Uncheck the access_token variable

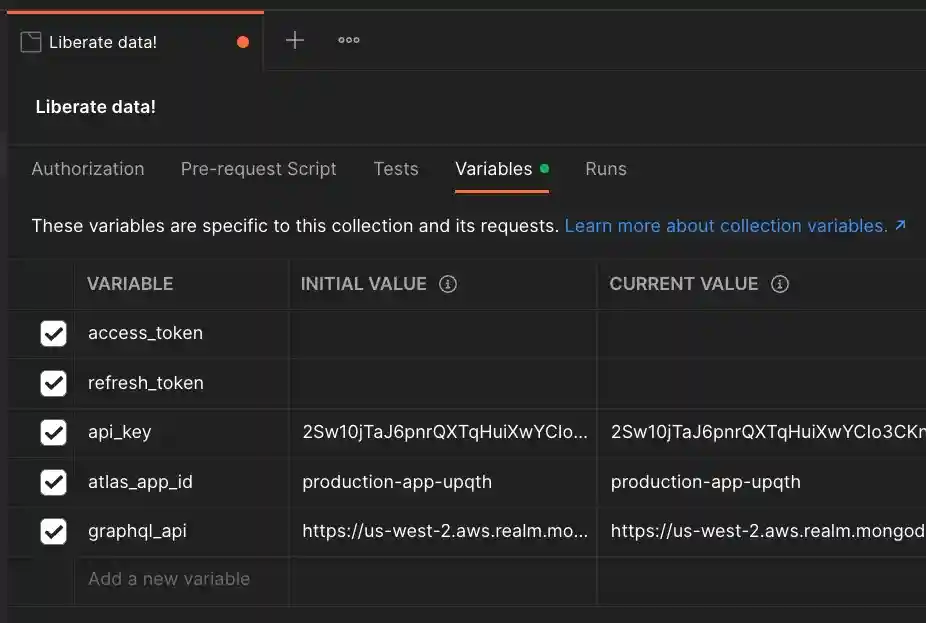pyautogui.click(x=54, y=333)
